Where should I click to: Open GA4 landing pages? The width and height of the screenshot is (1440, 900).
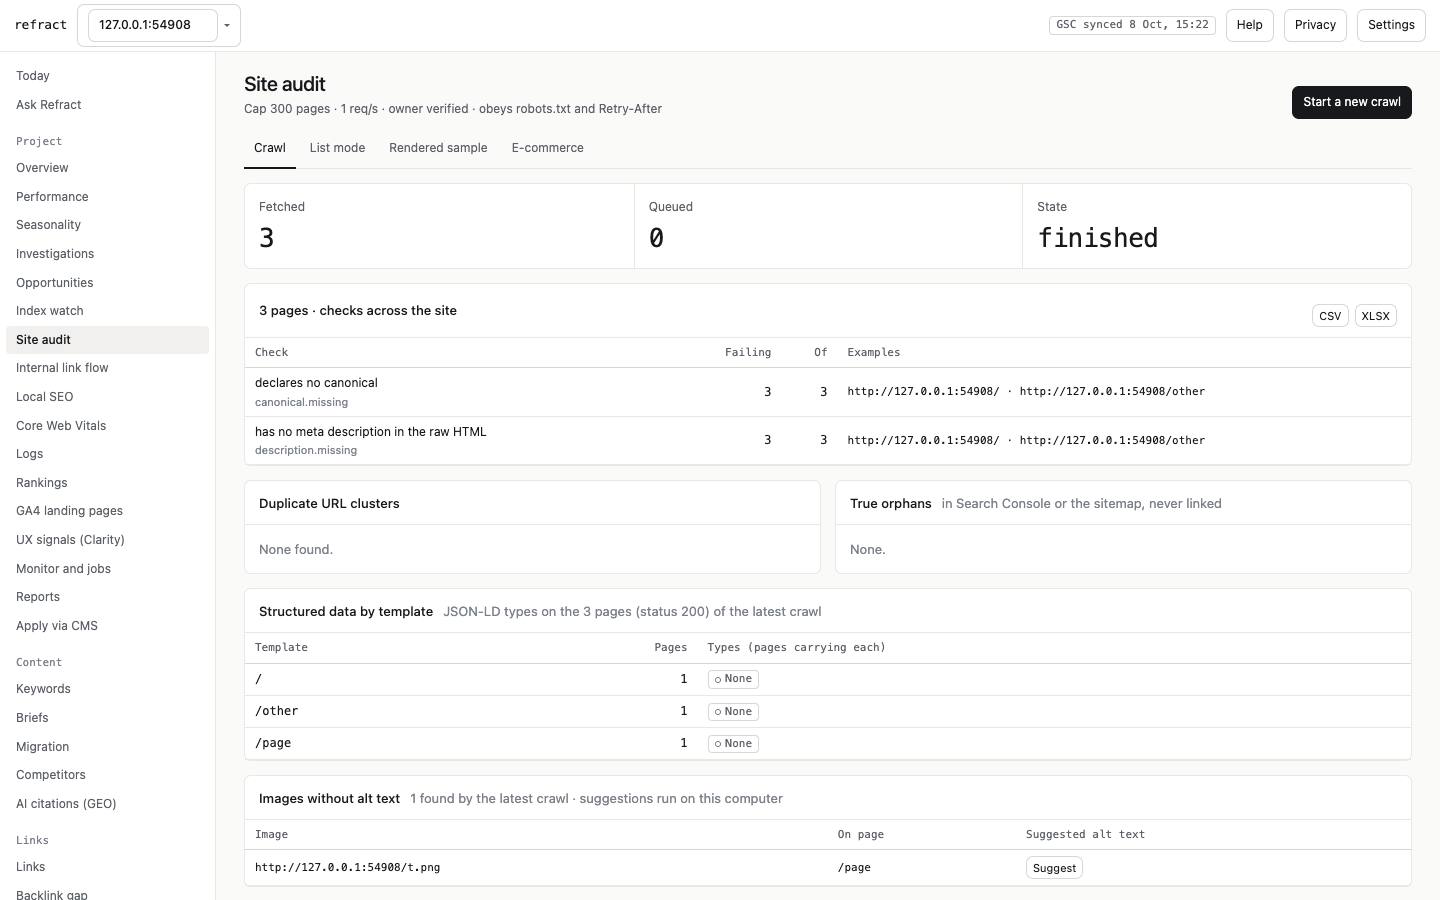coord(107,511)
